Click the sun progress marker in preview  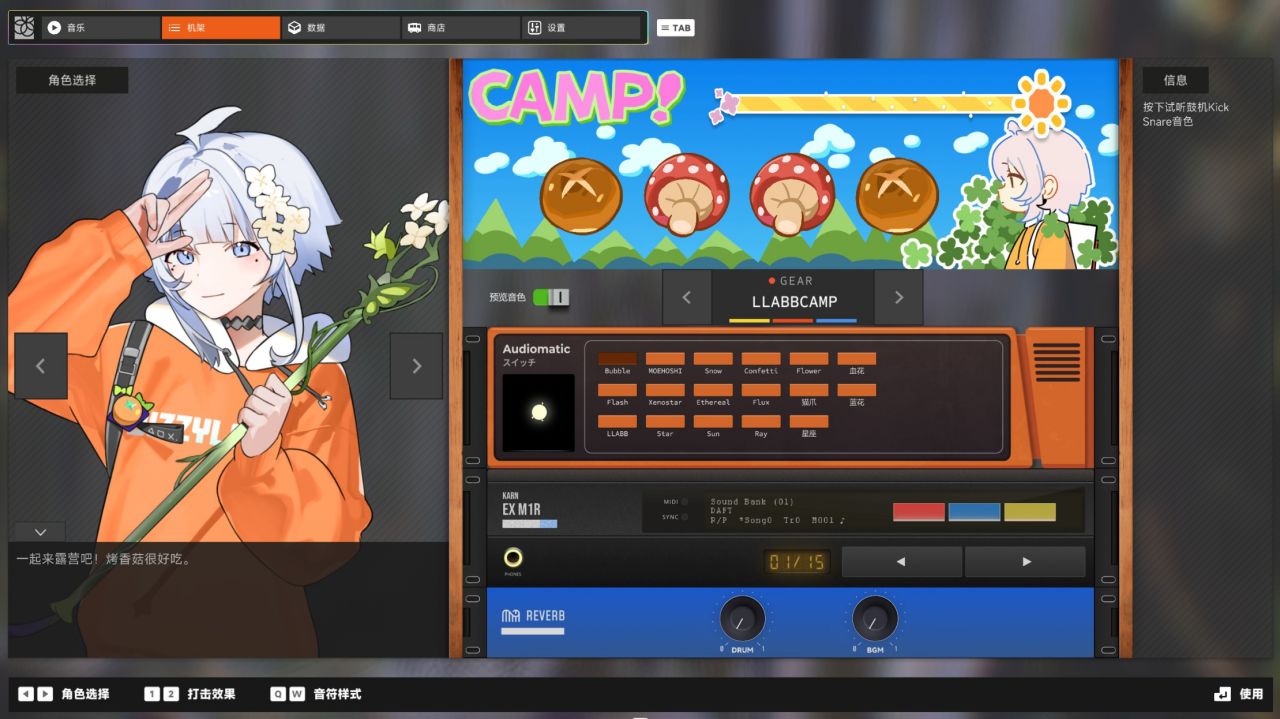[1042, 101]
